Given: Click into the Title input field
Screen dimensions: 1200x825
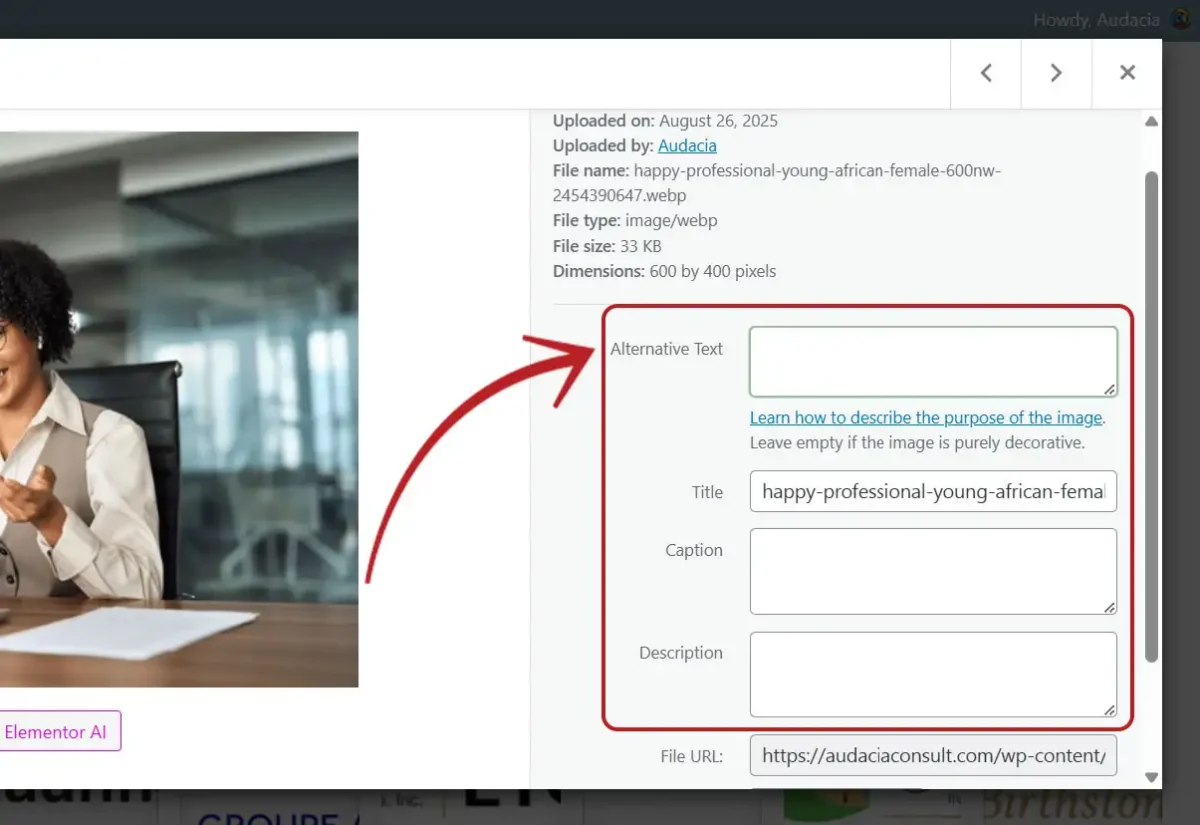Looking at the screenshot, I should pos(932,491).
